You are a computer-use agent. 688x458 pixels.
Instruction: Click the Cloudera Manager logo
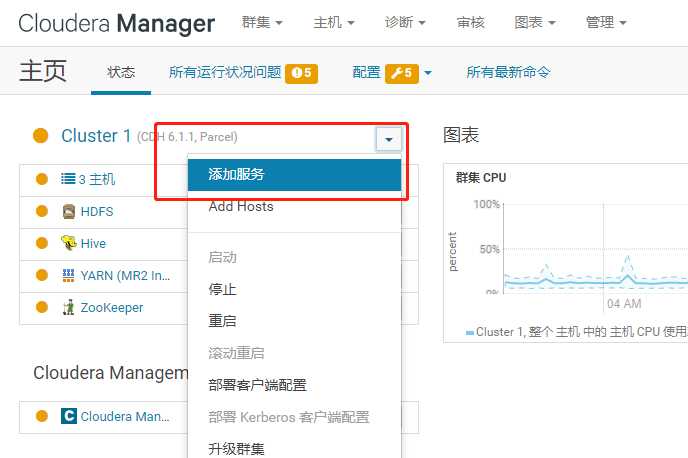117,23
